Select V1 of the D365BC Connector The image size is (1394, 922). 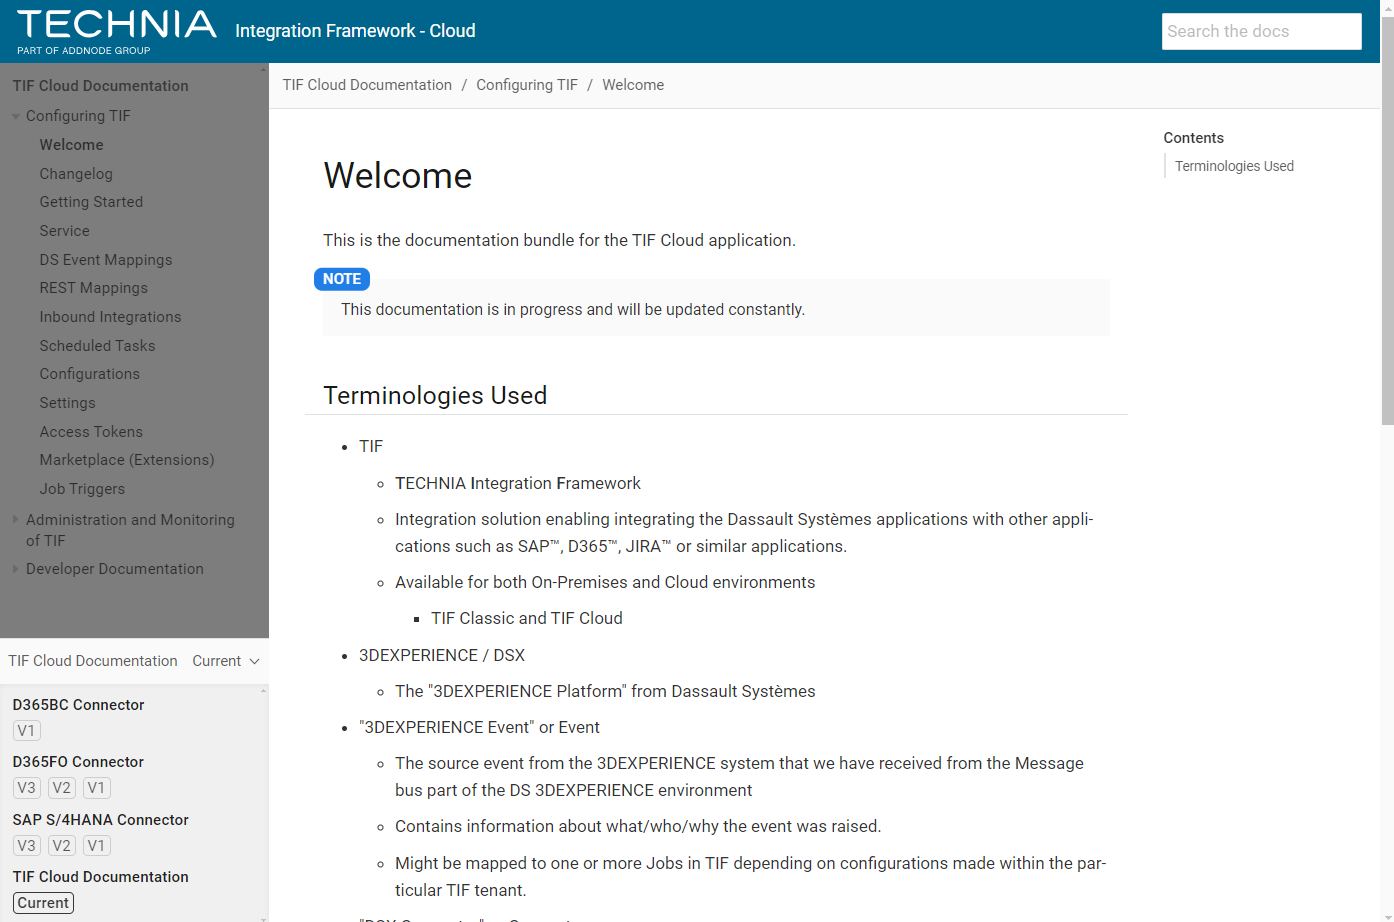pyautogui.click(x=27, y=731)
